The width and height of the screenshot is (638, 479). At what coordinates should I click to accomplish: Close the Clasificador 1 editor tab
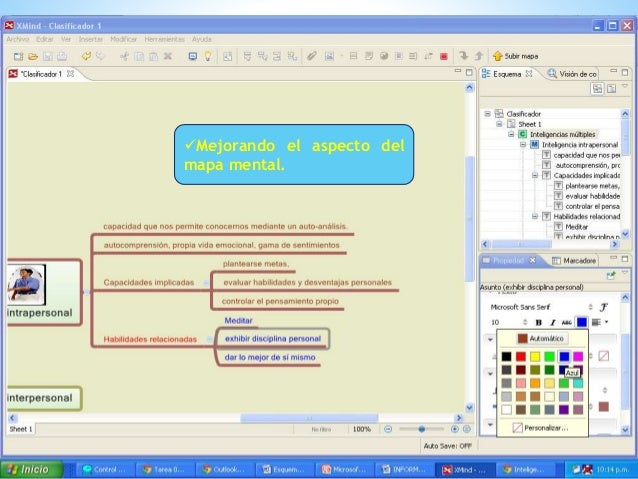pyautogui.click(x=70, y=74)
